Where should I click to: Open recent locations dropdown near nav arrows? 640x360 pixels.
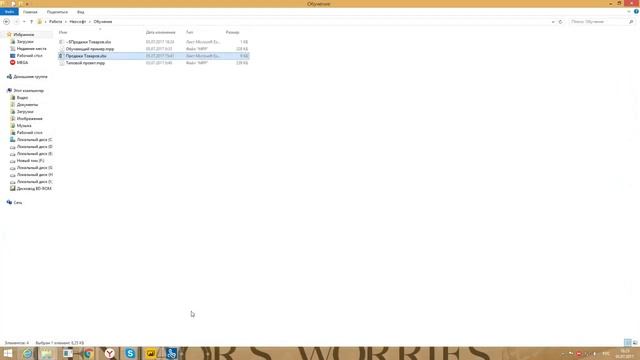point(24,22)
